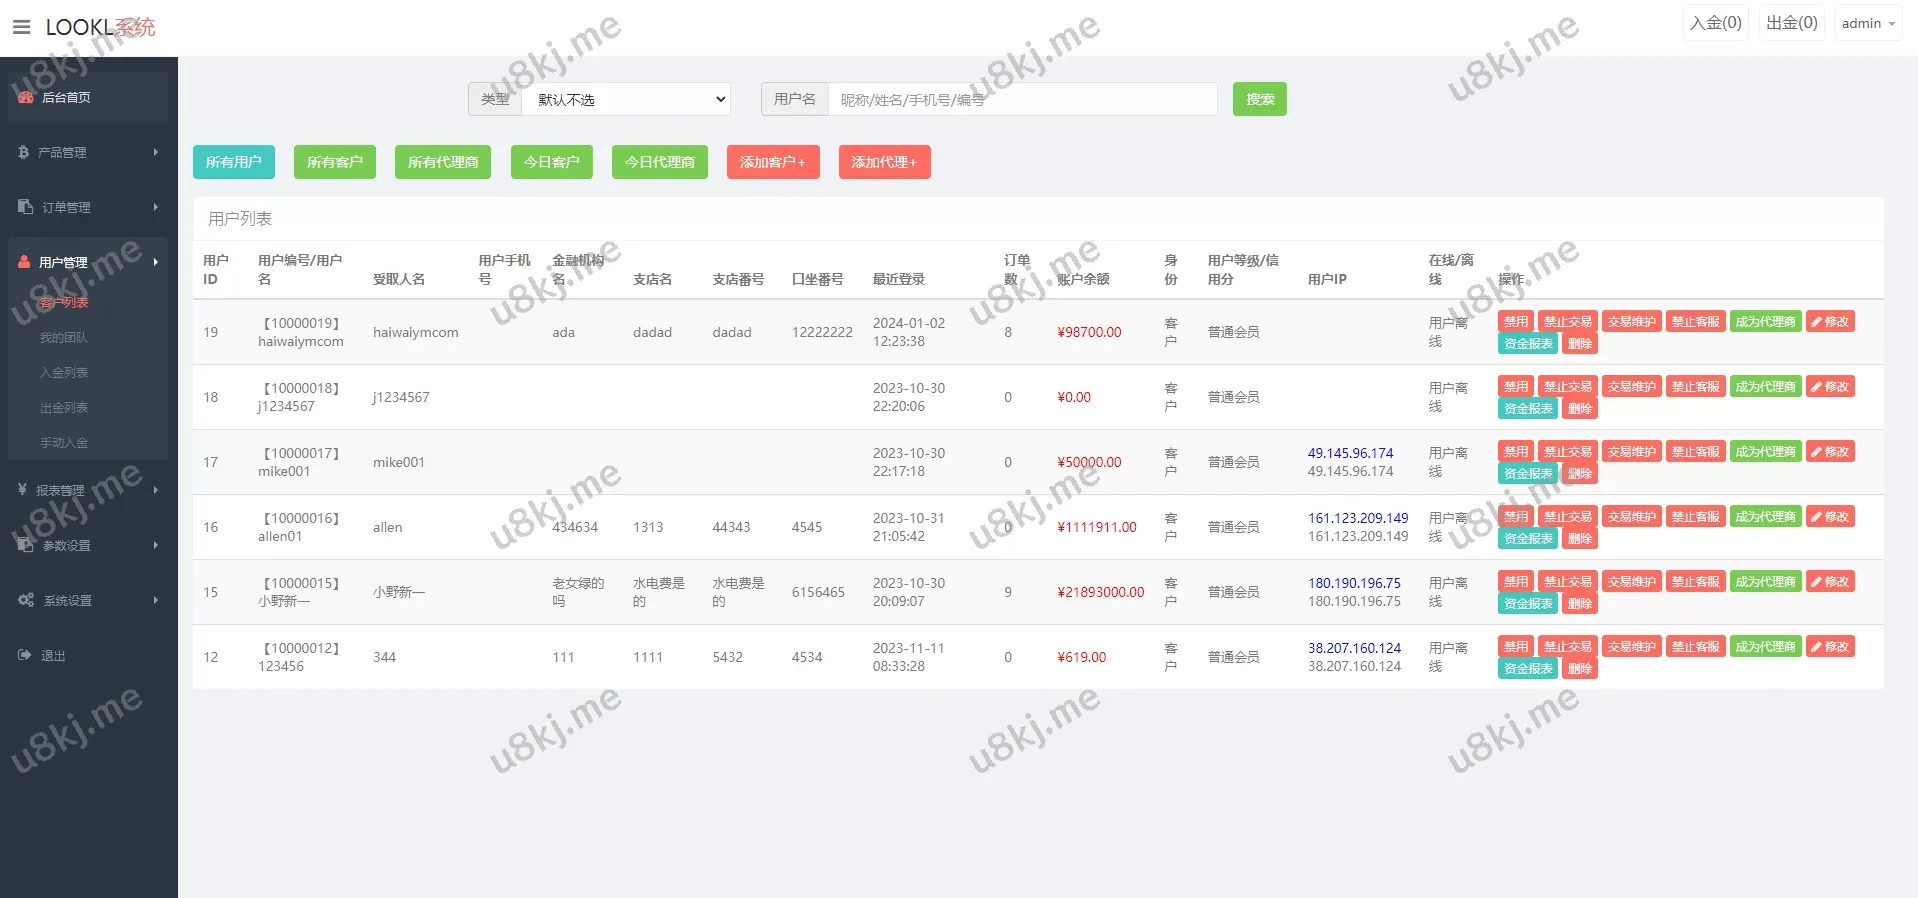1918x898 pixels.
Task: Select 手动入金 in the sidebar submenu
Action: pyautogui.click(x=64, y=443)
